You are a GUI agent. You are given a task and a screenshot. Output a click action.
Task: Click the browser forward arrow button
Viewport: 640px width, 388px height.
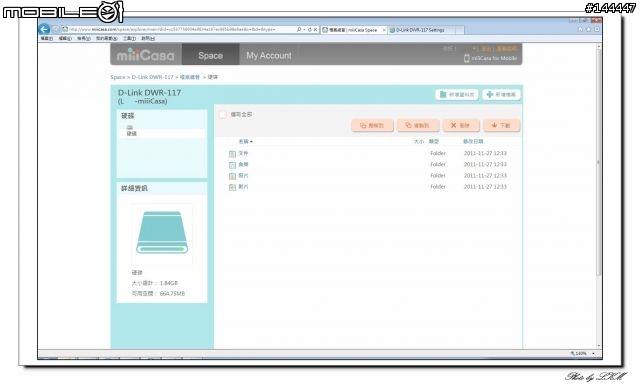[x=56, y=29]
